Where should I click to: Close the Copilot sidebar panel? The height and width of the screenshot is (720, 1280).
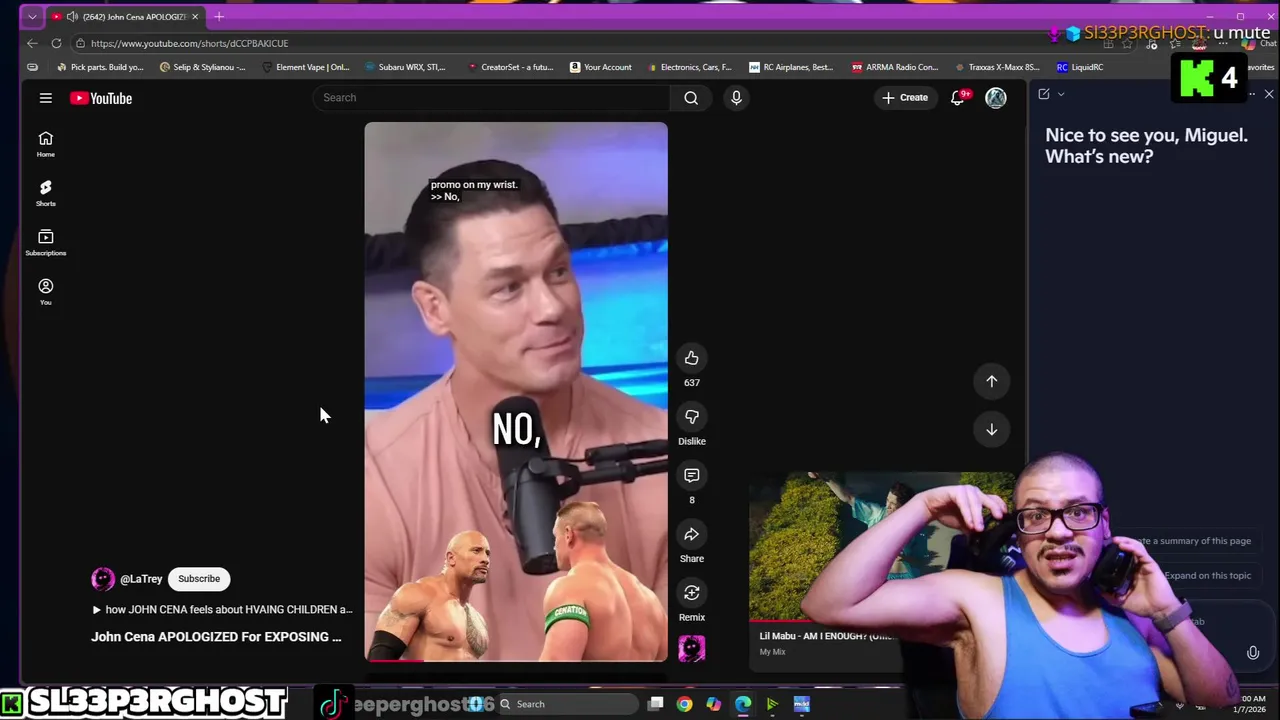(1269, 94)
